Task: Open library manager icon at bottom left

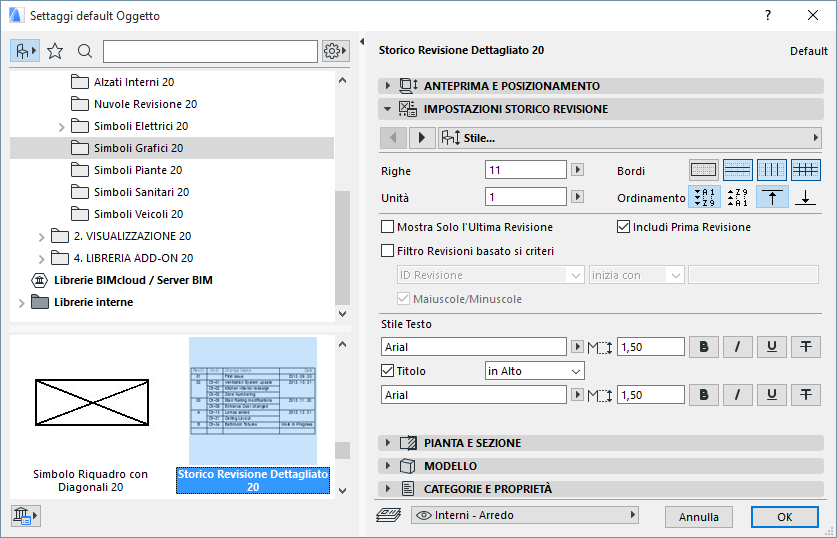Action: pos(25,516)
